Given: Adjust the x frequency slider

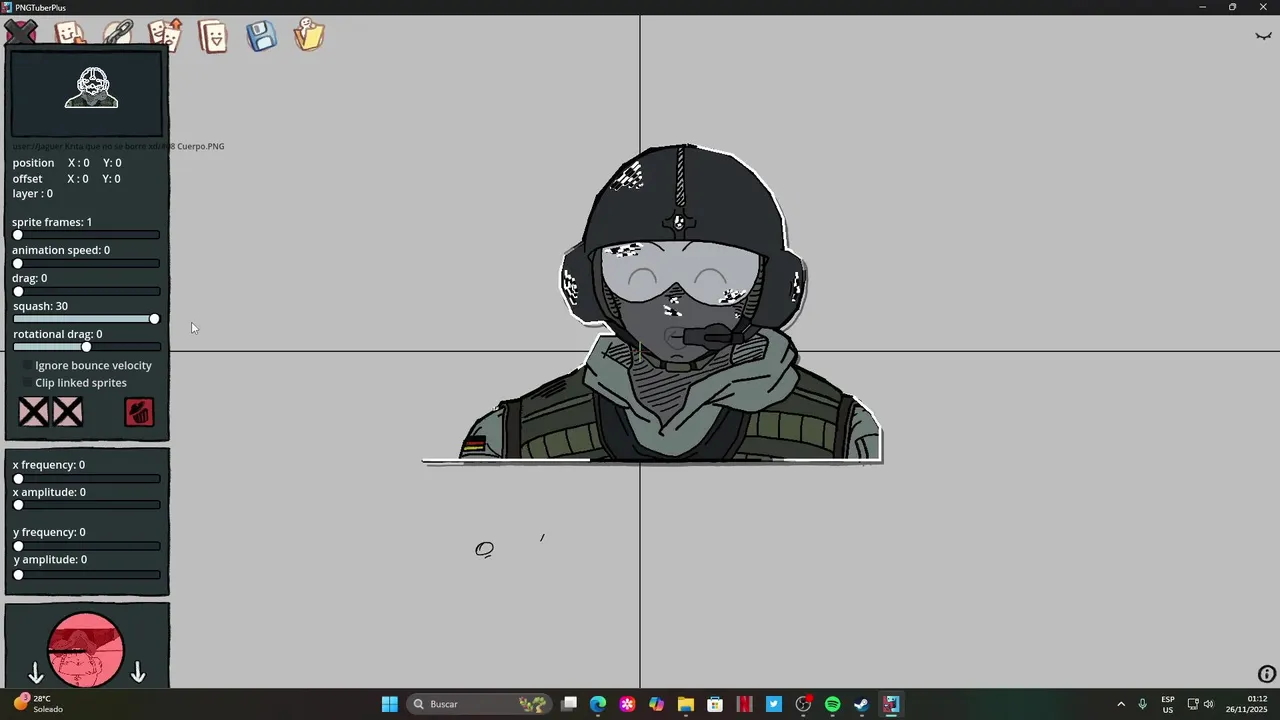Looking at the screenshot, I should click(x=86, y=478).
